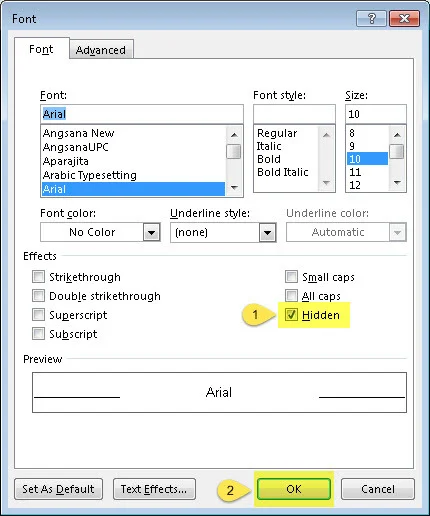The width and height of the screenshot is (430, 516).
Task: Select Bold Italic in font style list
Action: tap(283, 172)
